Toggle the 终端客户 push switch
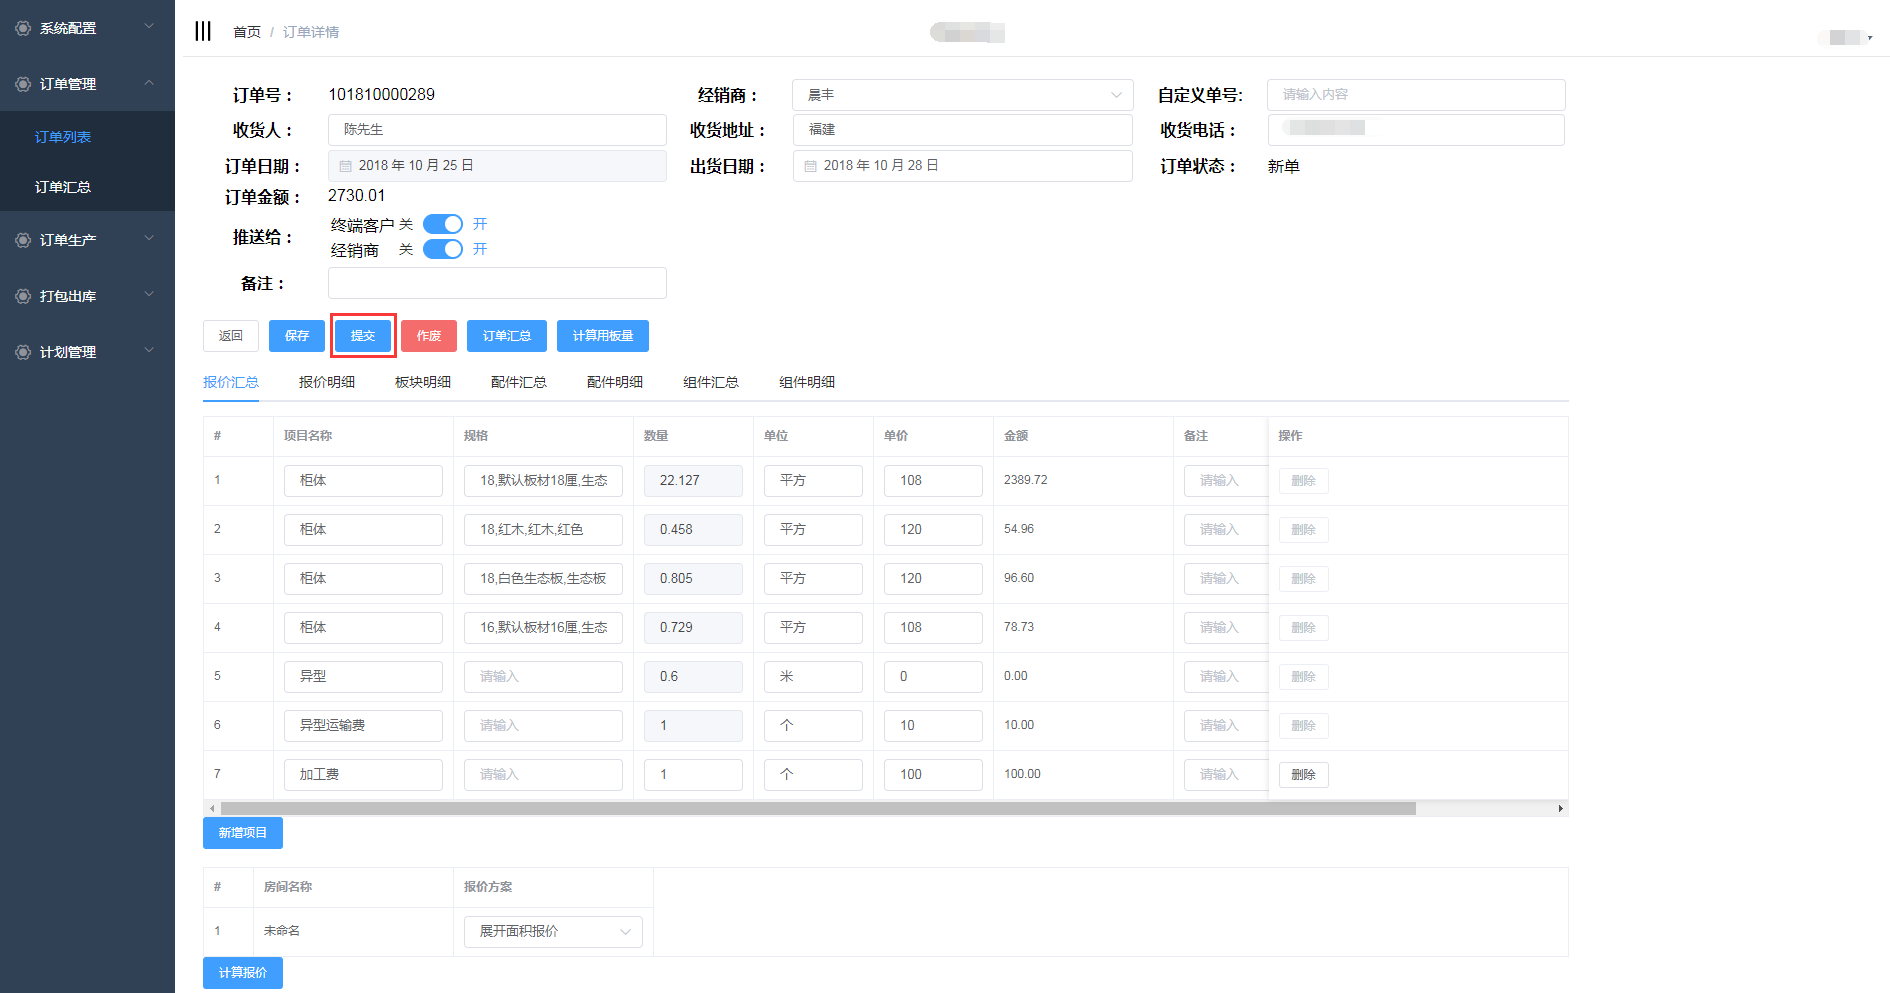Screen dimensions: 1890x993 (442, 224)
